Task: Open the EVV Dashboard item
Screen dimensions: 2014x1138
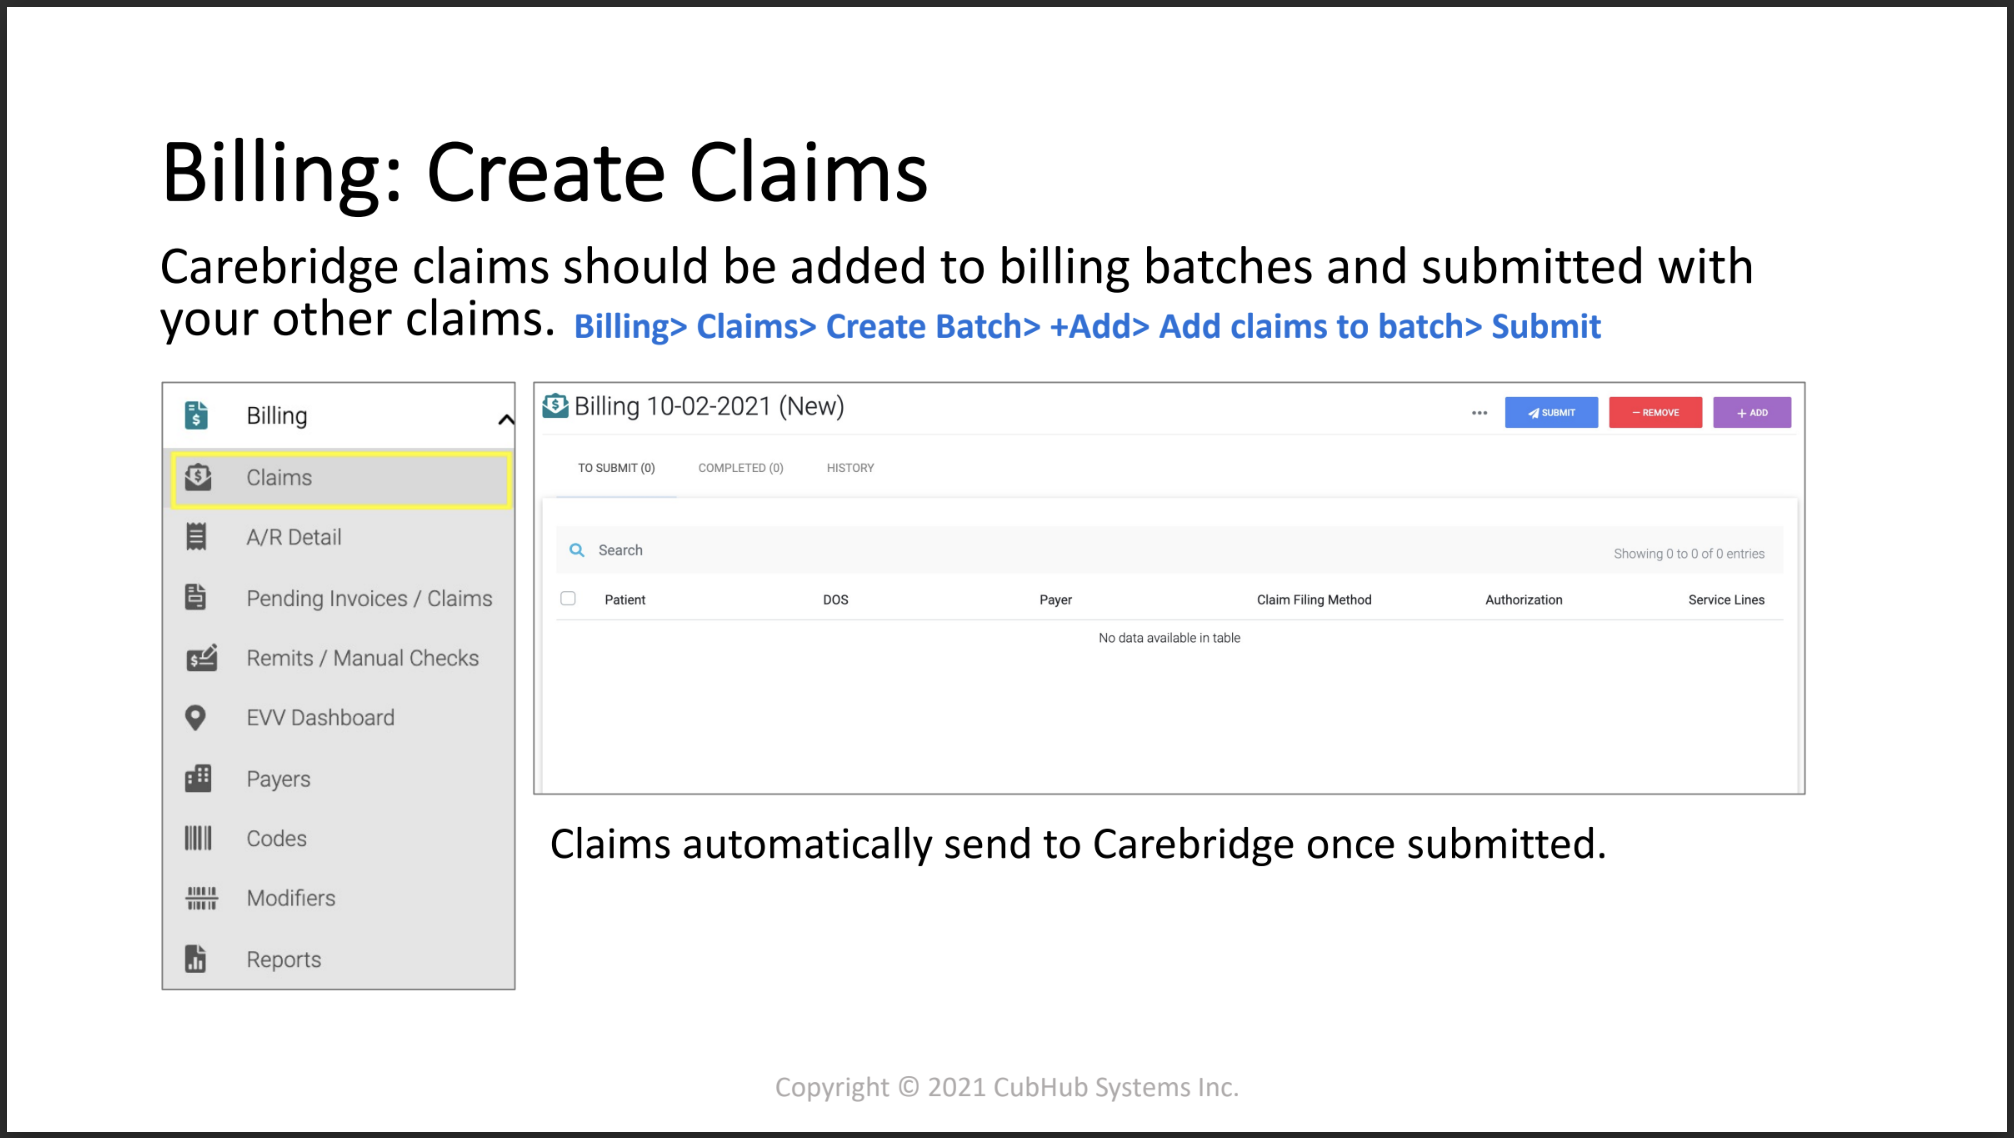Action: (320, 718)
